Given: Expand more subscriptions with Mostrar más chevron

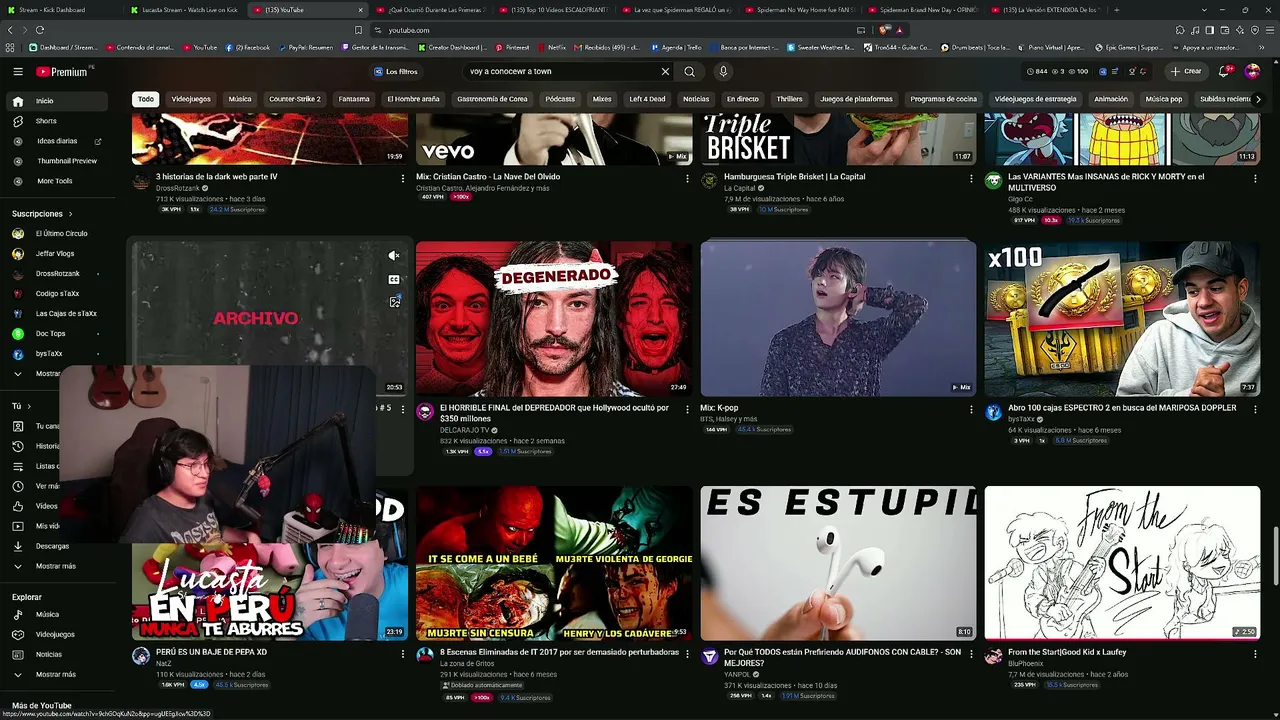Looking at the screenshot, I should pyautogui.click(x=18, y=374).
